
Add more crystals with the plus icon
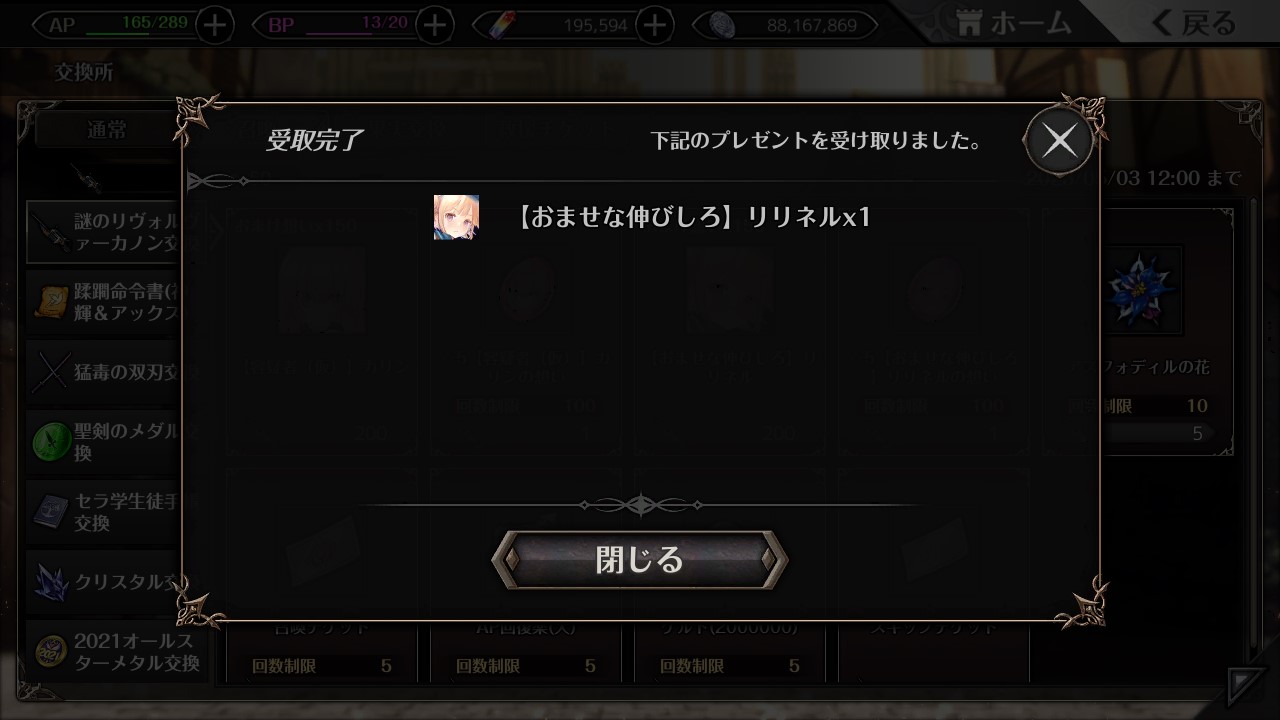[x=655, y=25]
